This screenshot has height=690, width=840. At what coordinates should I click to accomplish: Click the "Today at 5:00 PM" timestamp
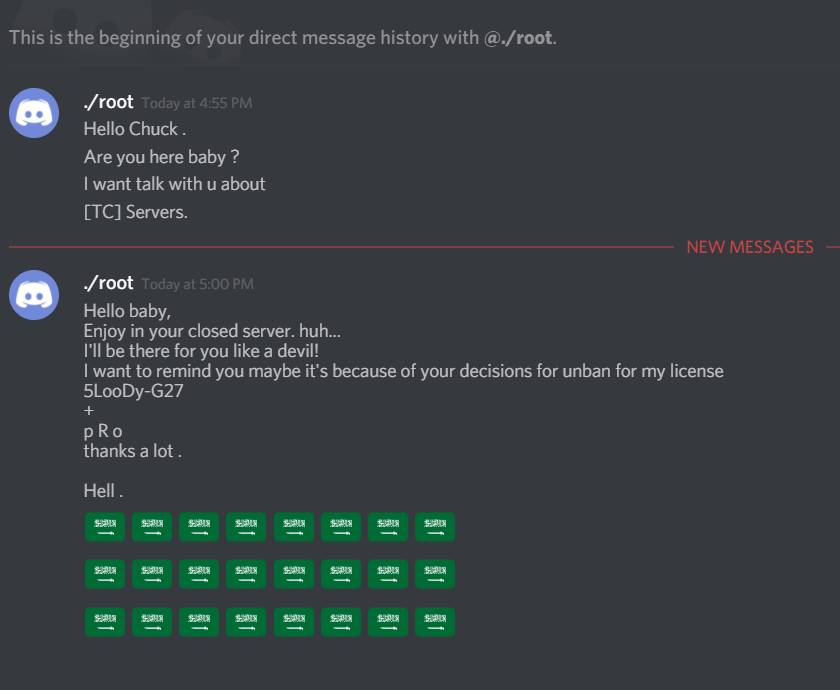click(x=197, y=284)
